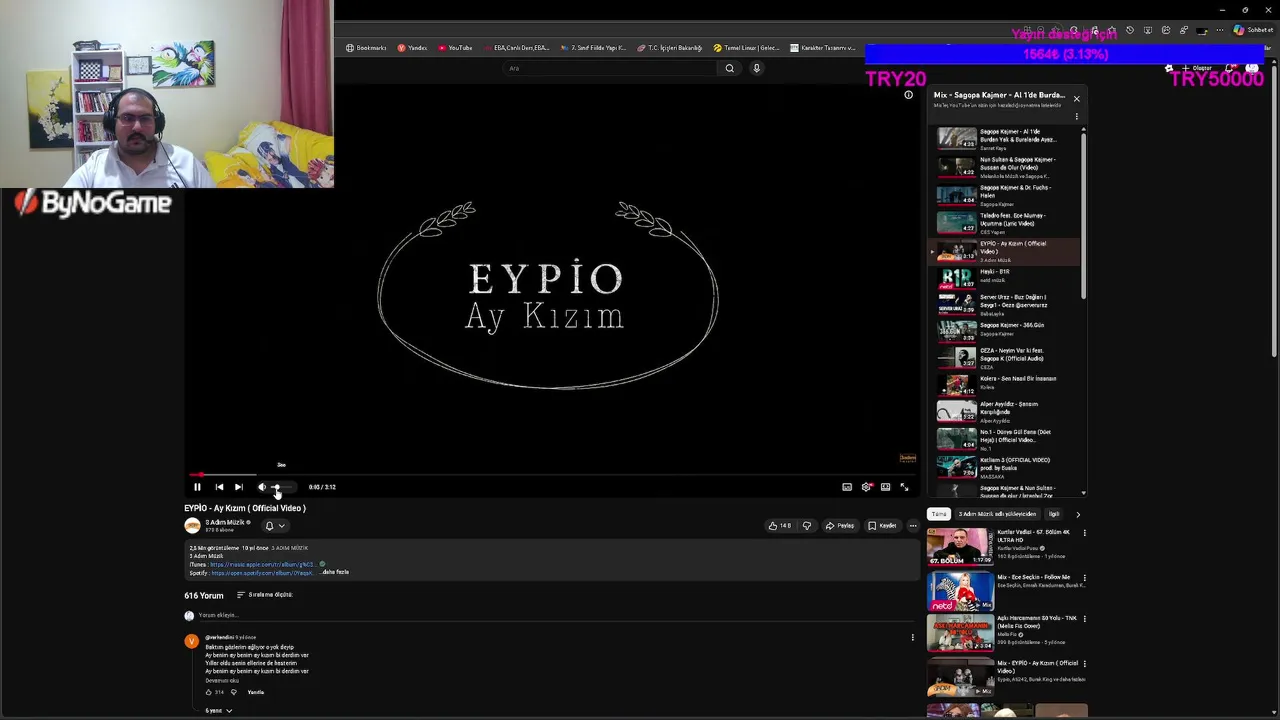Skip to the next video in player
This screenshot has height=720, width=1280.
click(x=238, y=487)
